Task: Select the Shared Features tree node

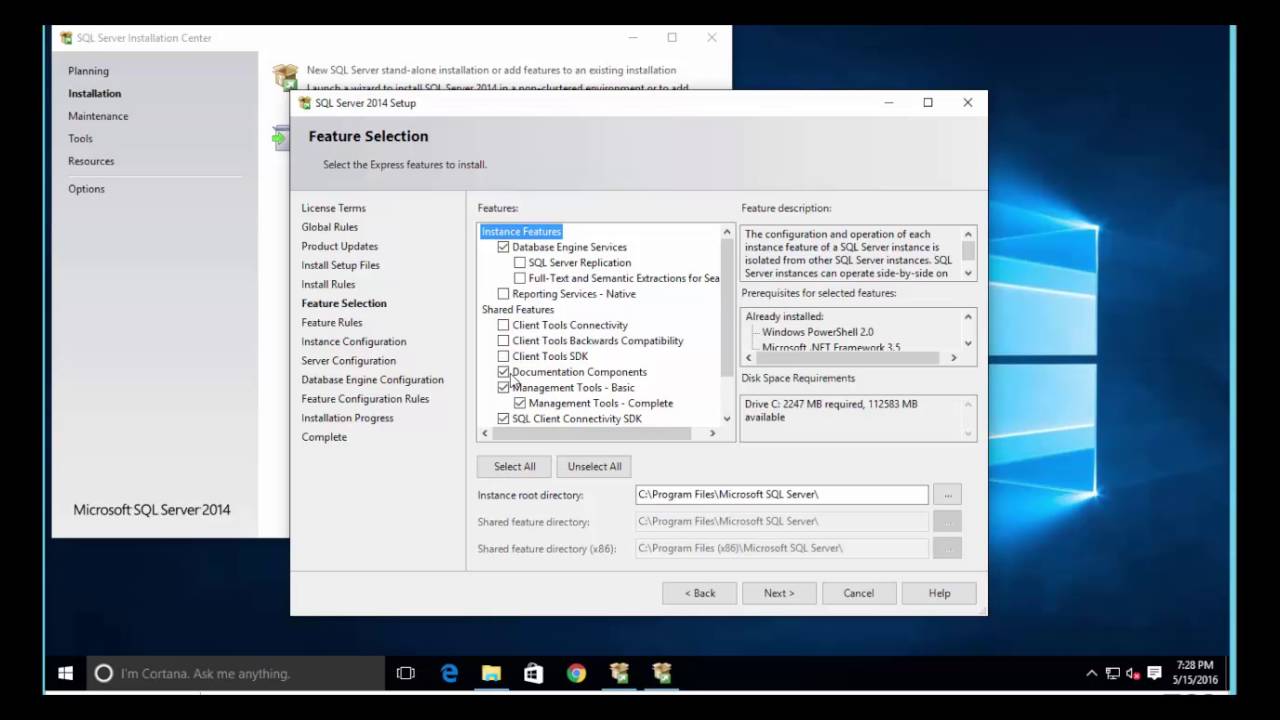Action: point(517,310)
